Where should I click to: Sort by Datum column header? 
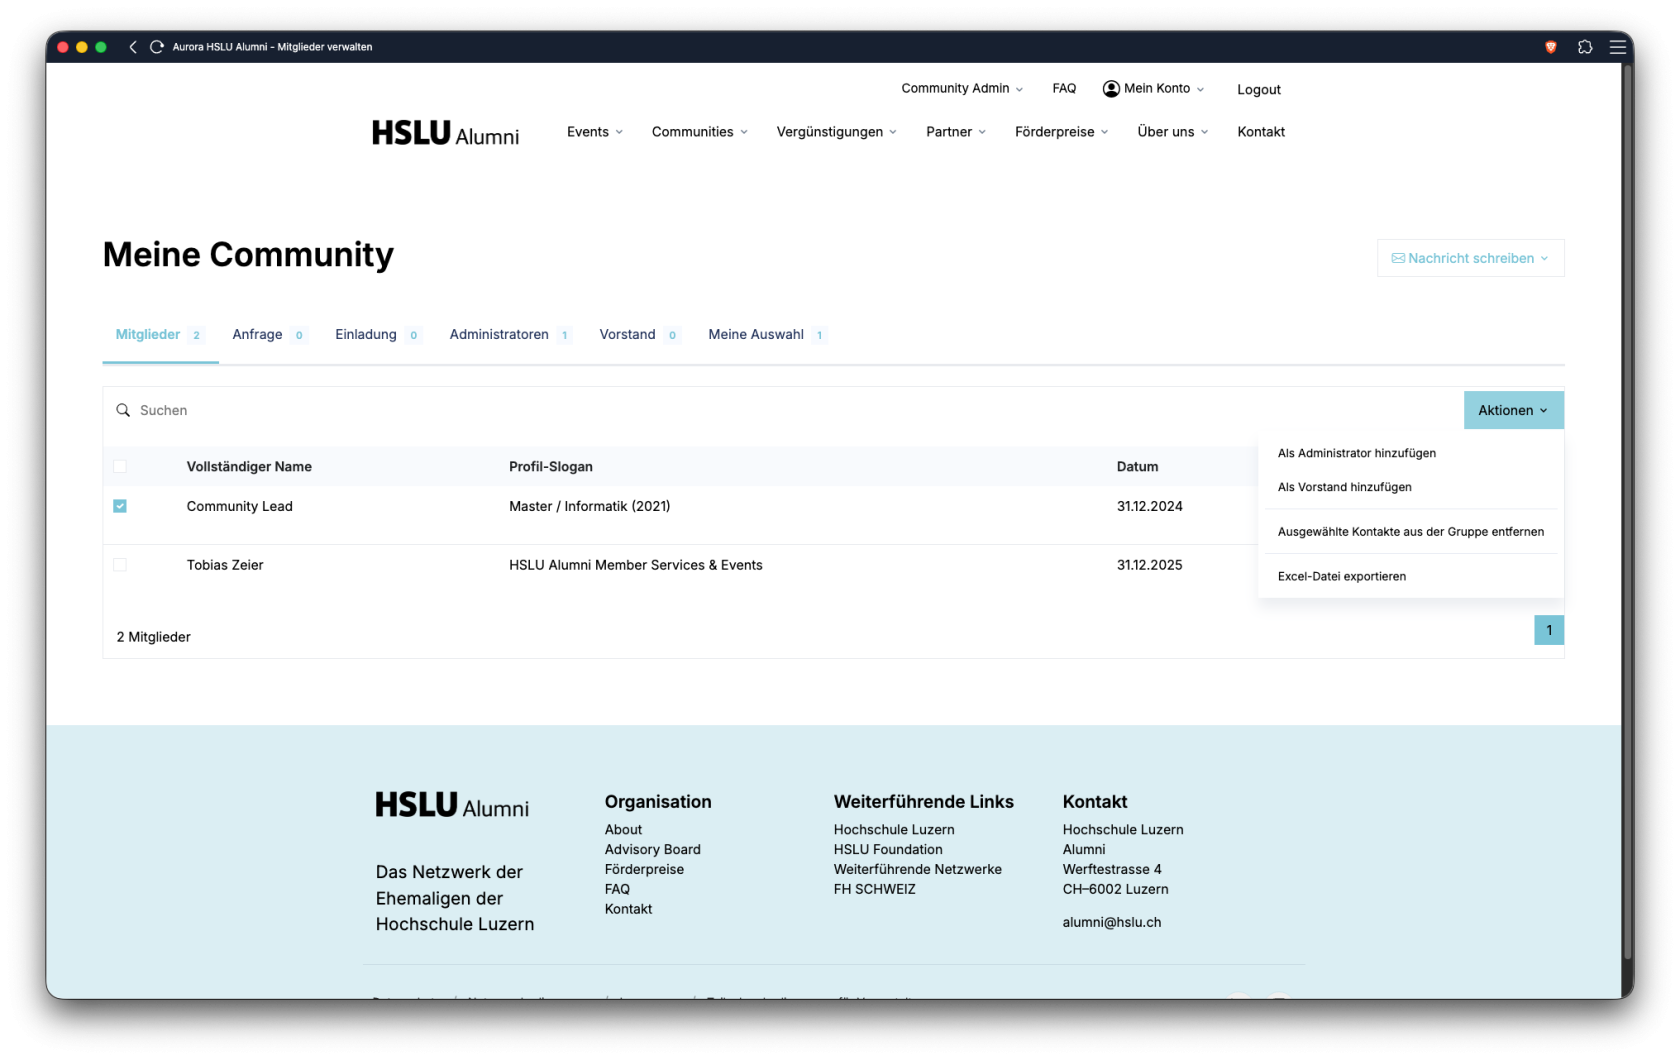tap(1137, 467)
